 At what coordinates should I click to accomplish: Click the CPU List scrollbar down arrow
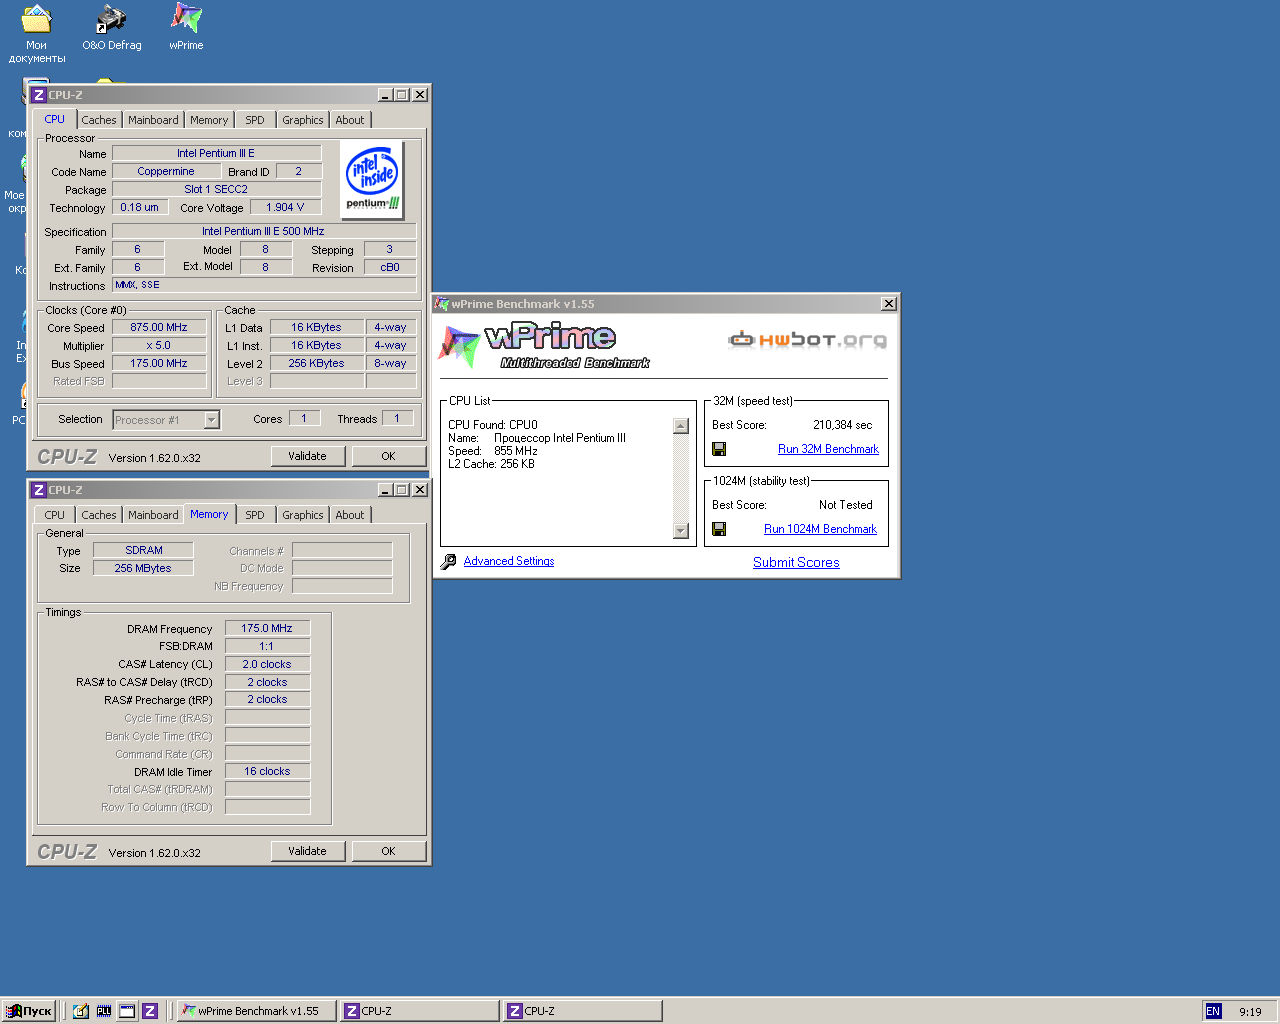681,531
